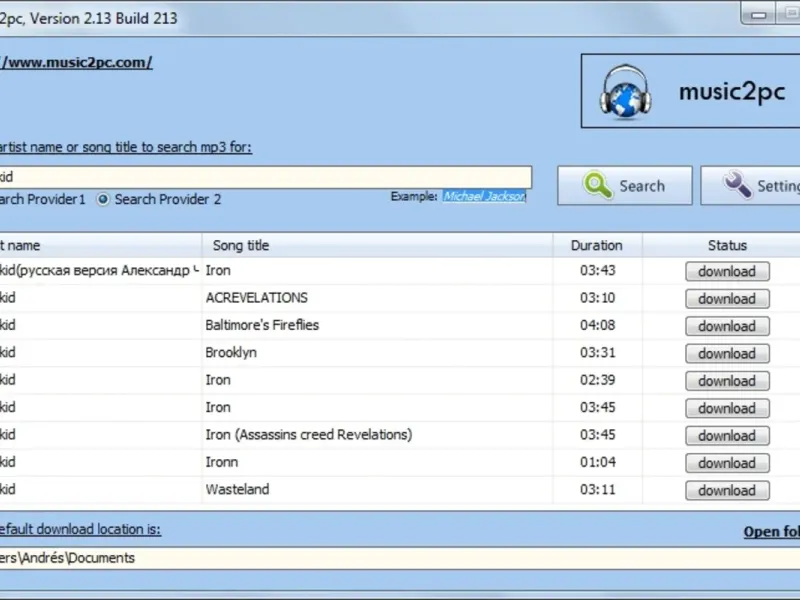The height and width of the screenshot is (600, 800).
Task: Click the 03:31 duration cell
Action: (597, 353)
